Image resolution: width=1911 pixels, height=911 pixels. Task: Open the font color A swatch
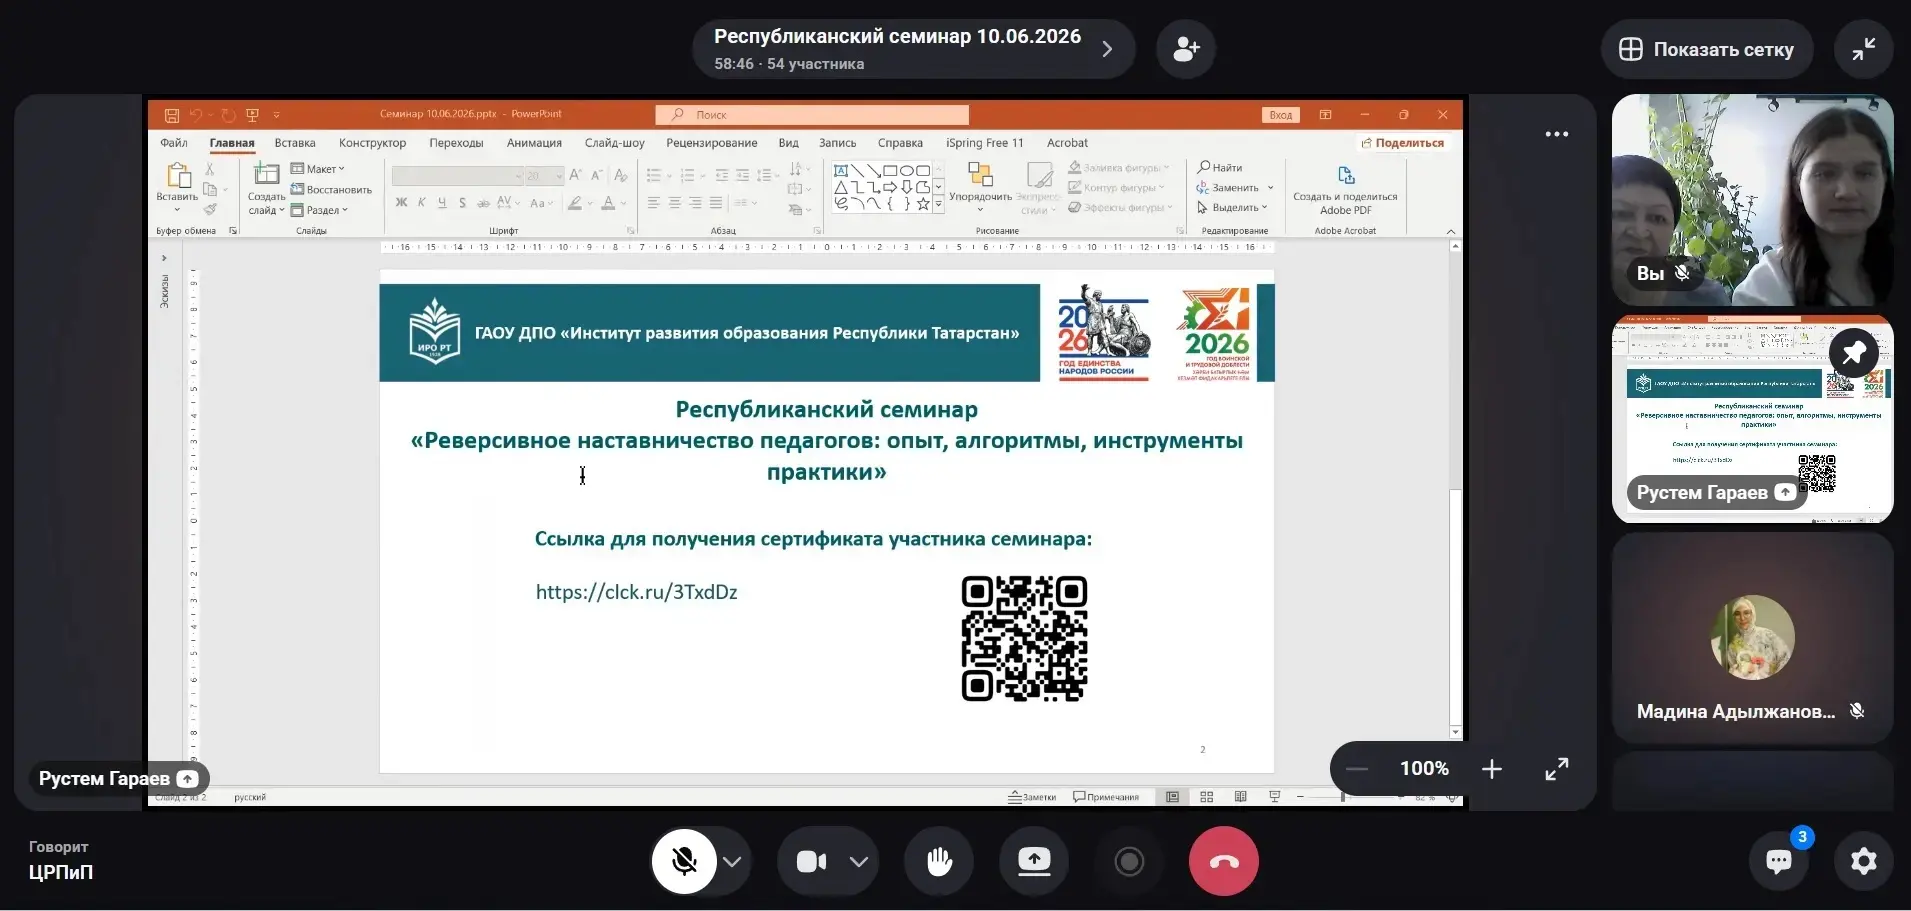pos(608,203)
